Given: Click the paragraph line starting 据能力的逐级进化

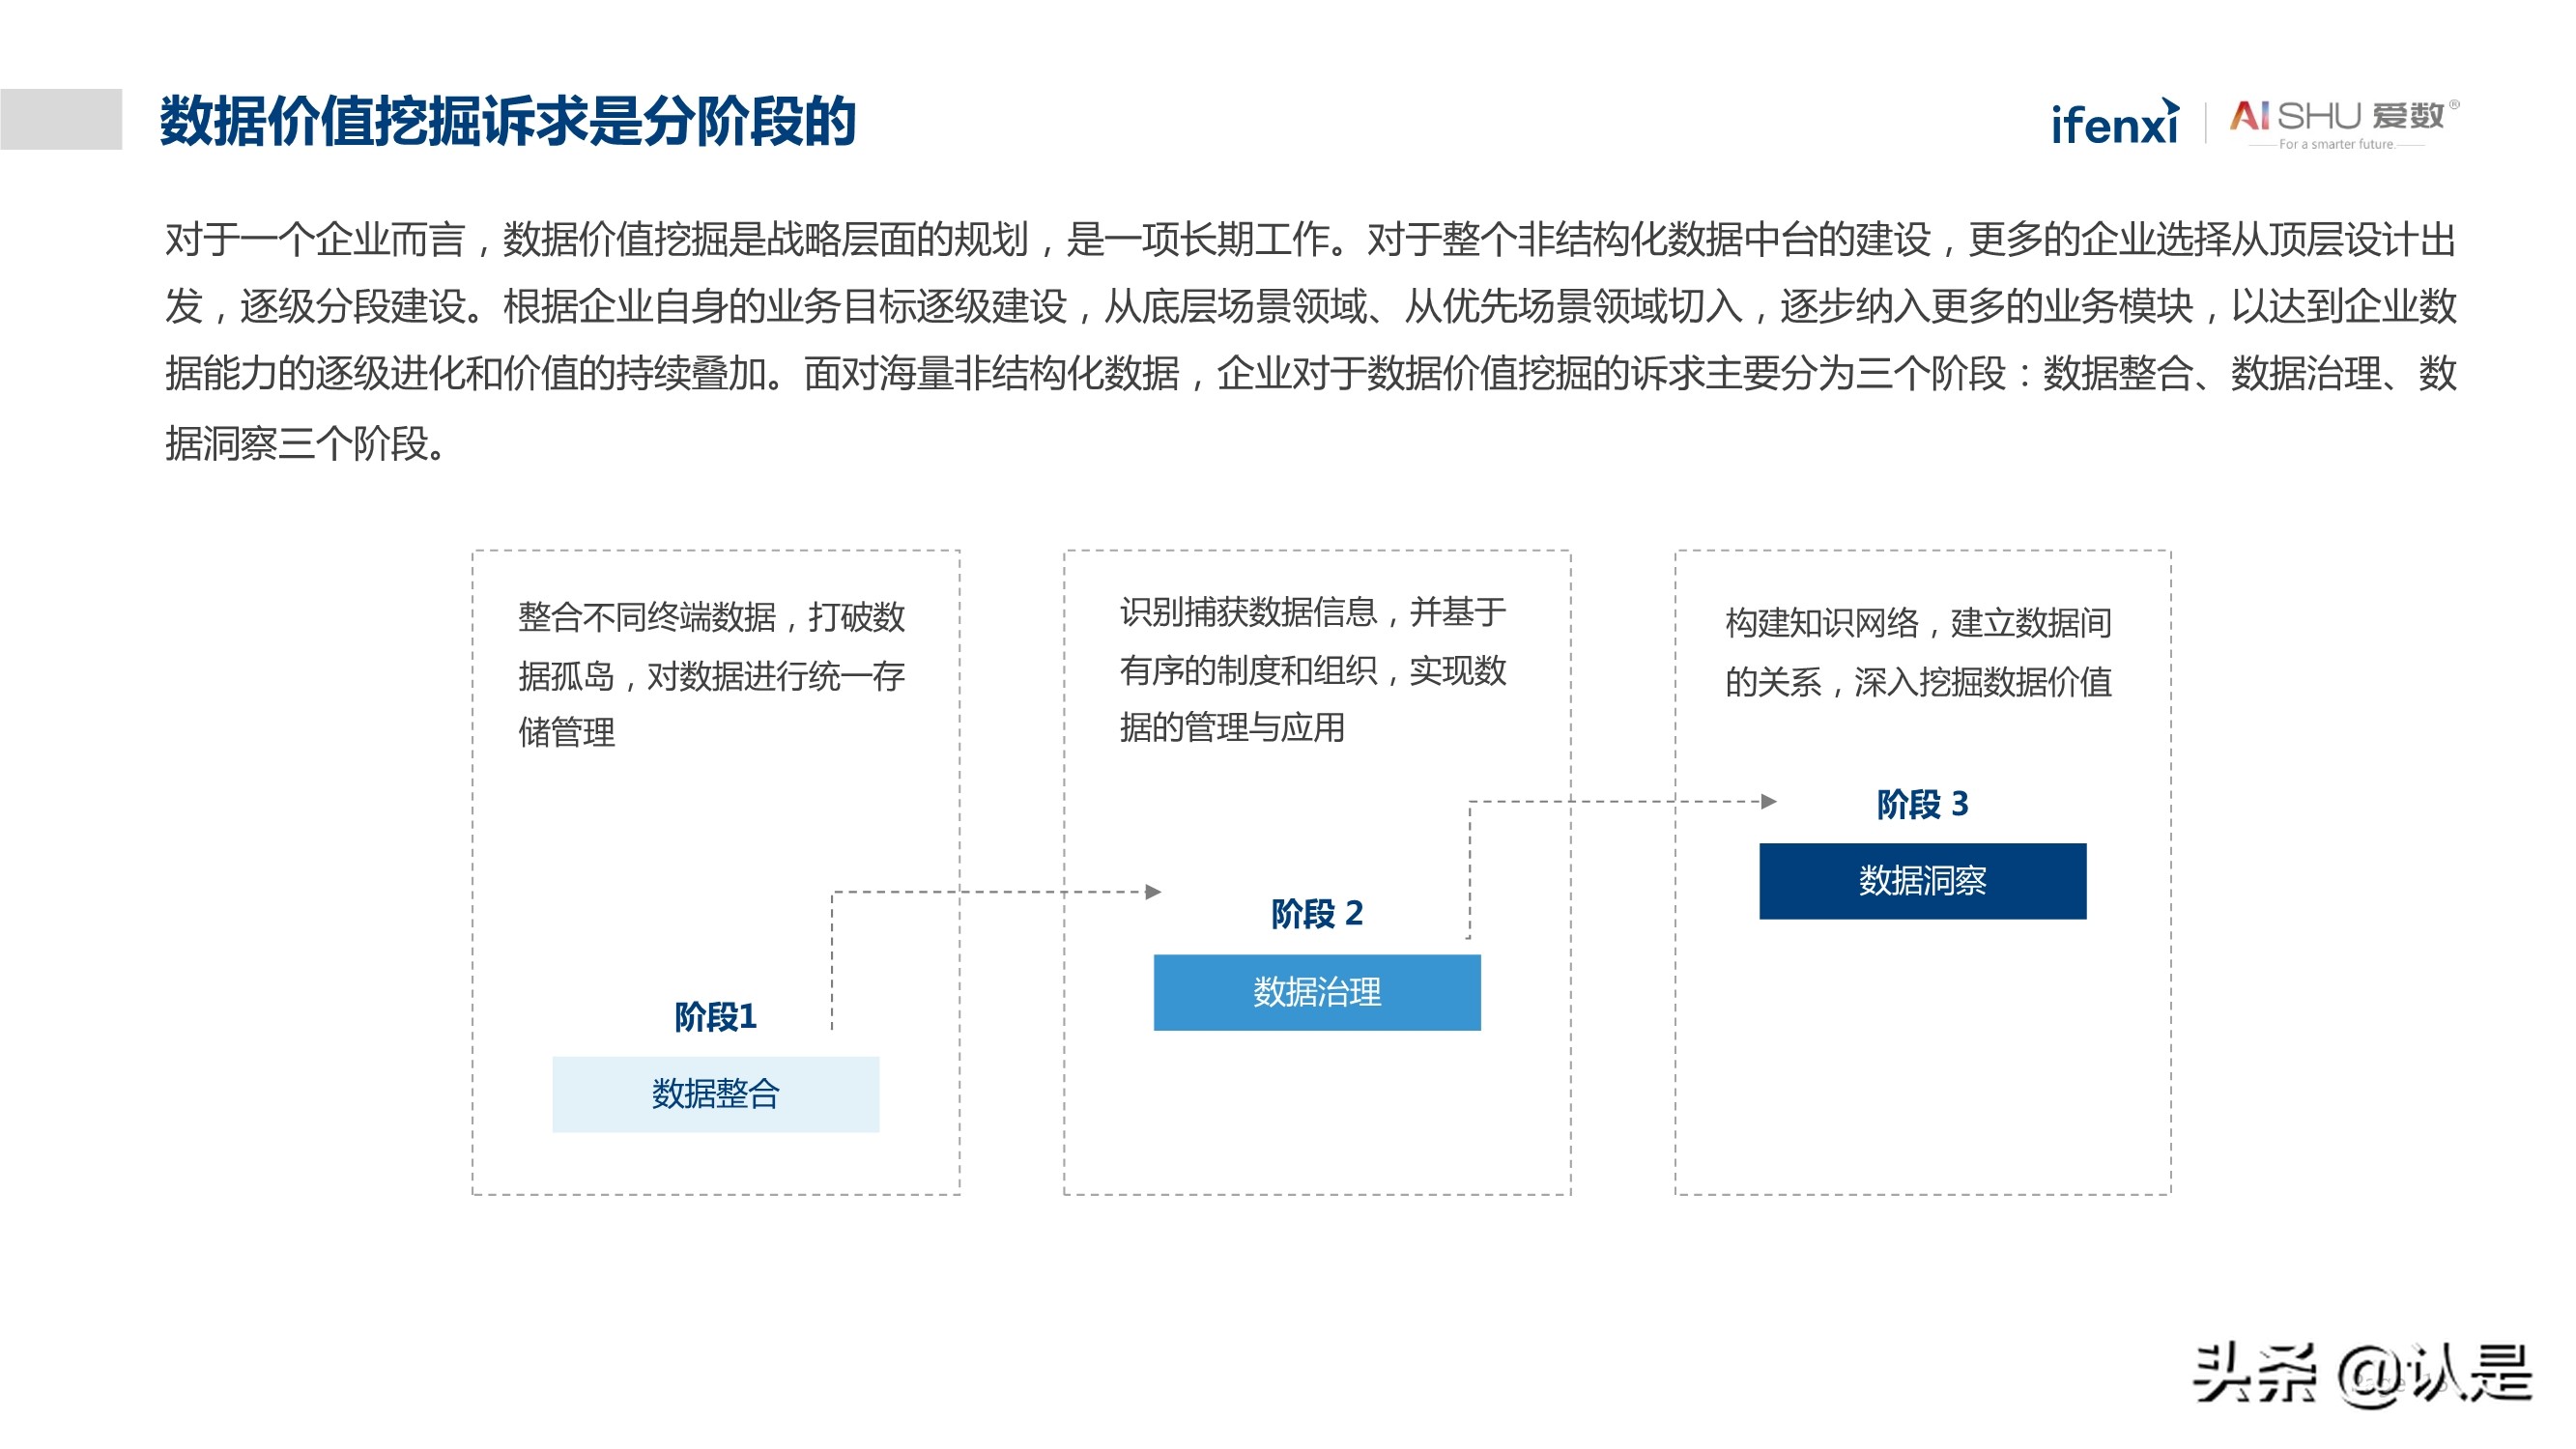Looking at the screenshot, I should pos(1311,373).
